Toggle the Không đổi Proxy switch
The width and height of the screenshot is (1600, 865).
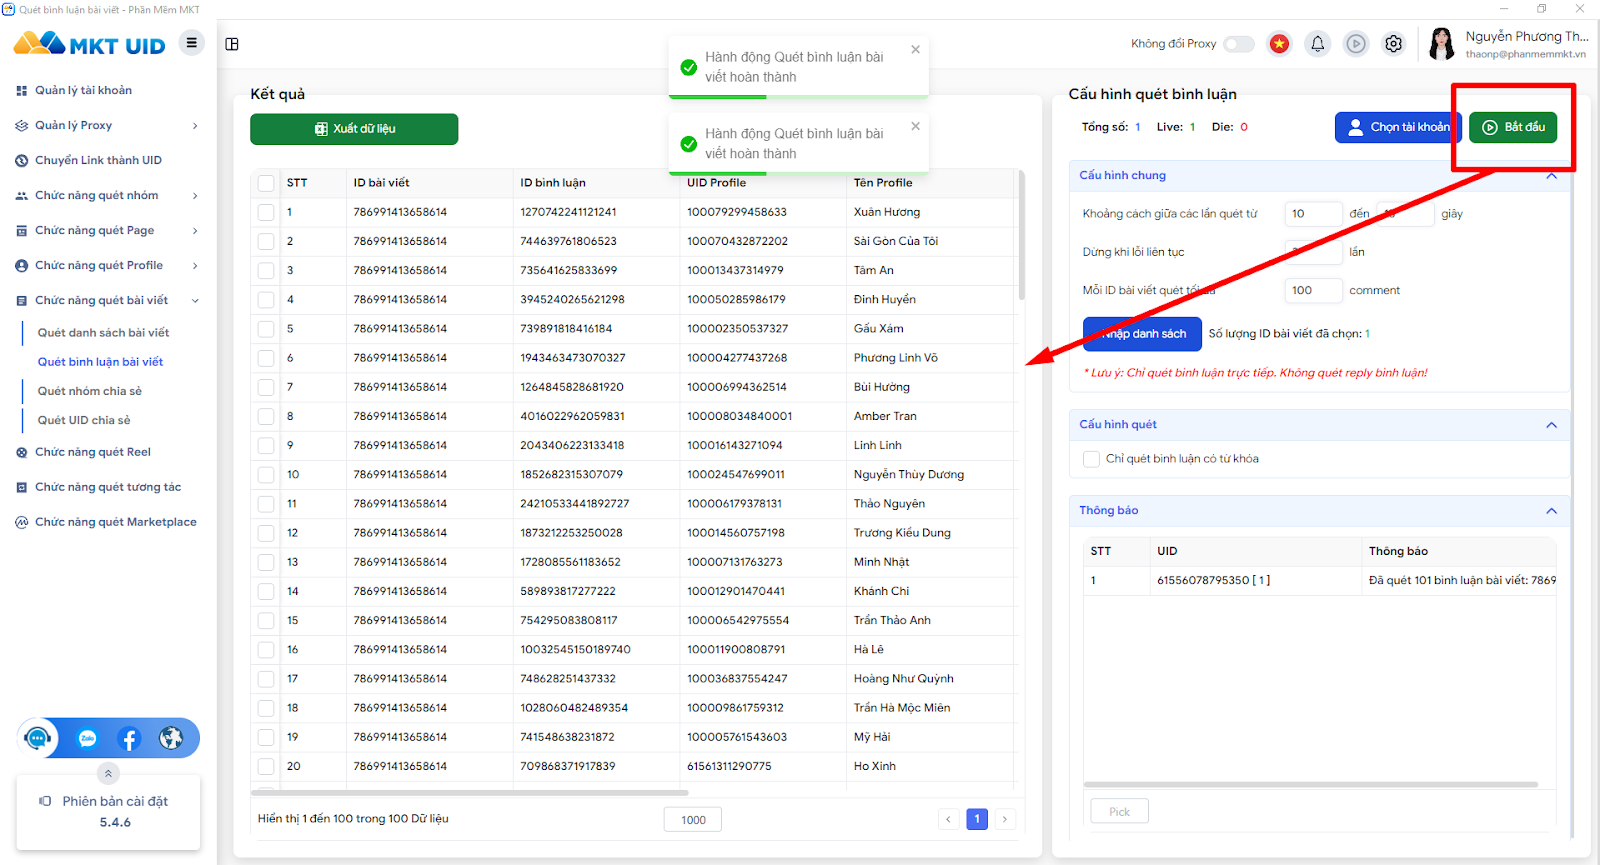point(1239,44)
